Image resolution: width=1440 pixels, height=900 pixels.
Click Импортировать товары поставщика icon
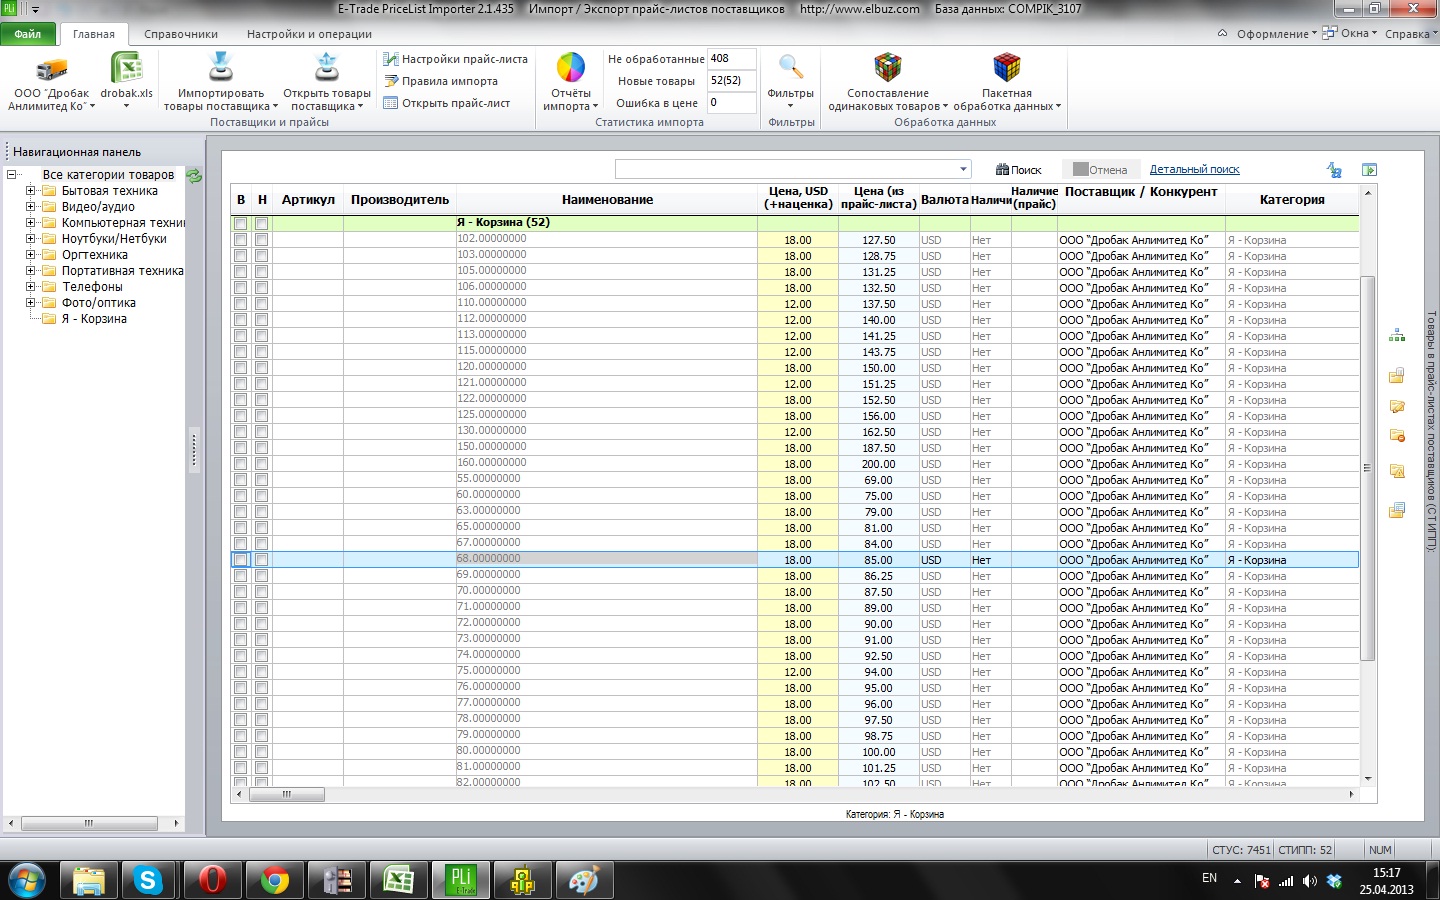221,67
